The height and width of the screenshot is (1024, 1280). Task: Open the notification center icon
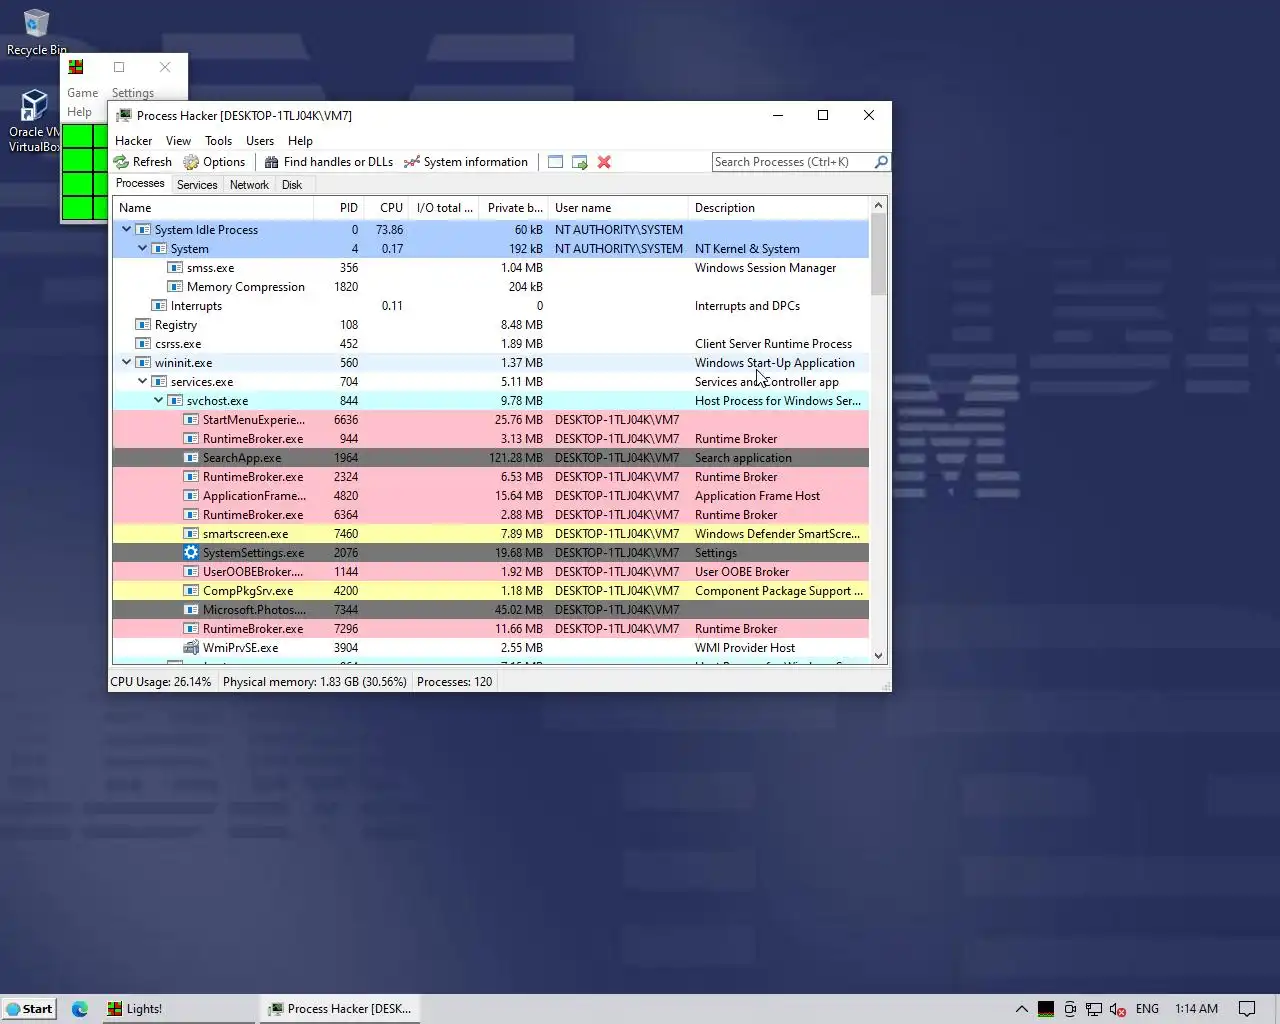(x=1247, y=1009)
